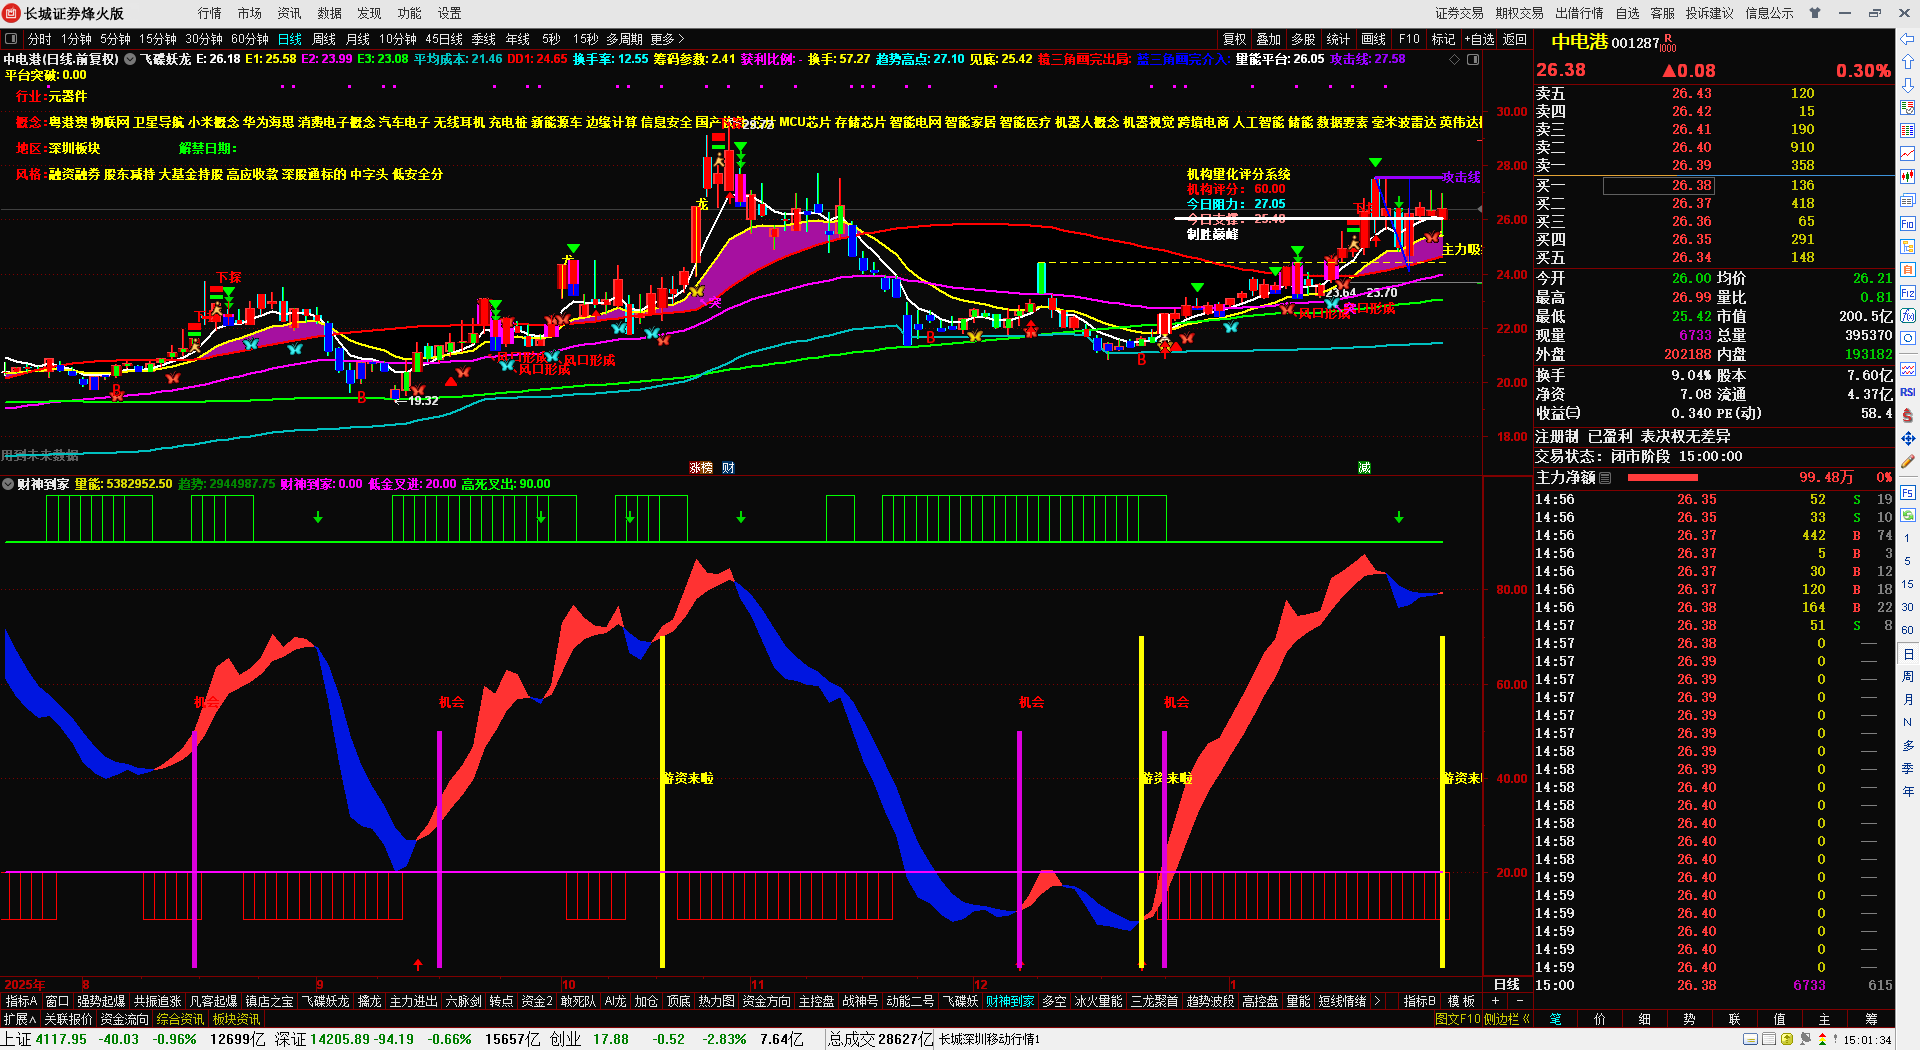Click the satellite dish status icon
The width and height of the screenshot is (1920, 1050).
pyautogui.click(x=1805, y=1040)
